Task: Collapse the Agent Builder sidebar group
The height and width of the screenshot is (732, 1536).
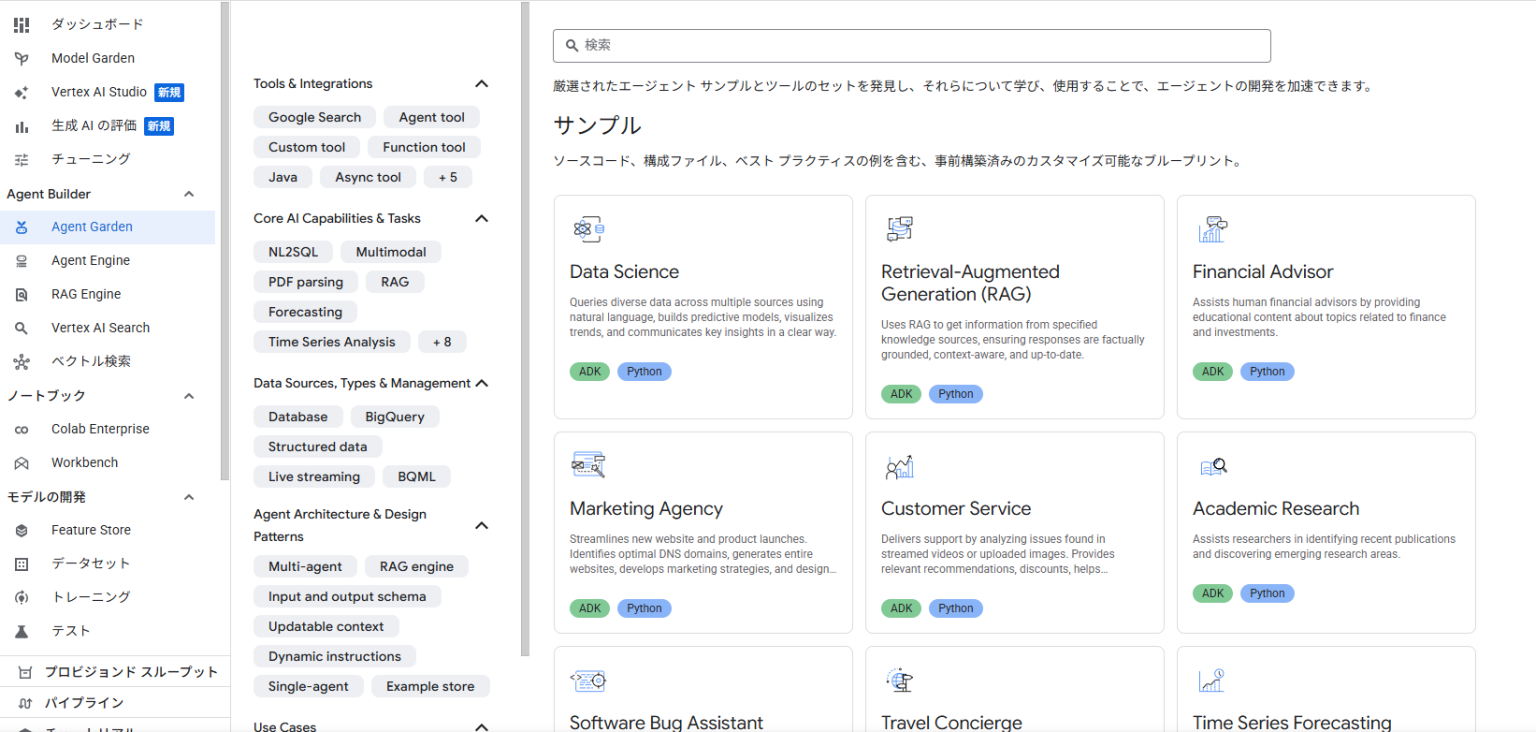Action: click(189, 194)
